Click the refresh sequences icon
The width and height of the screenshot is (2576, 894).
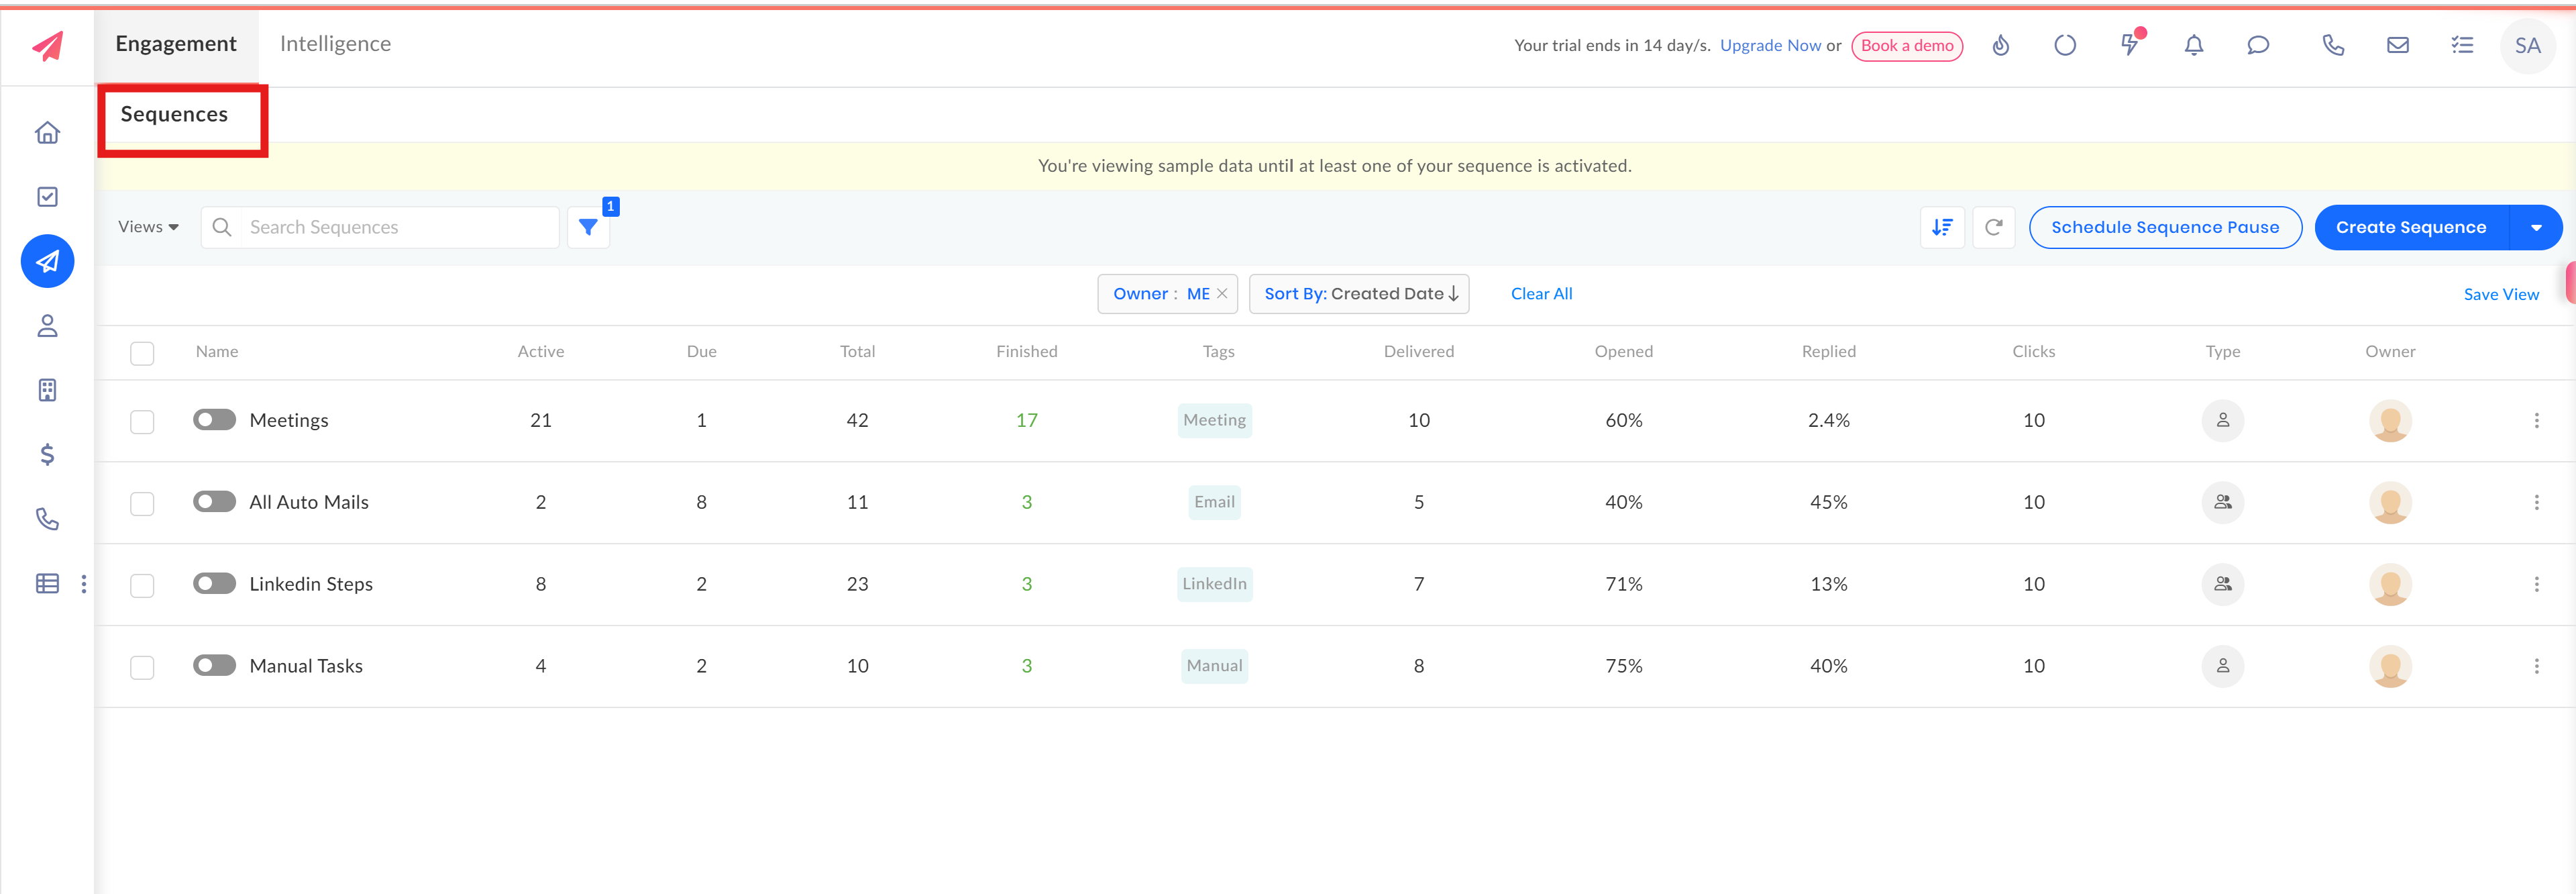[x=1993, y=228]
